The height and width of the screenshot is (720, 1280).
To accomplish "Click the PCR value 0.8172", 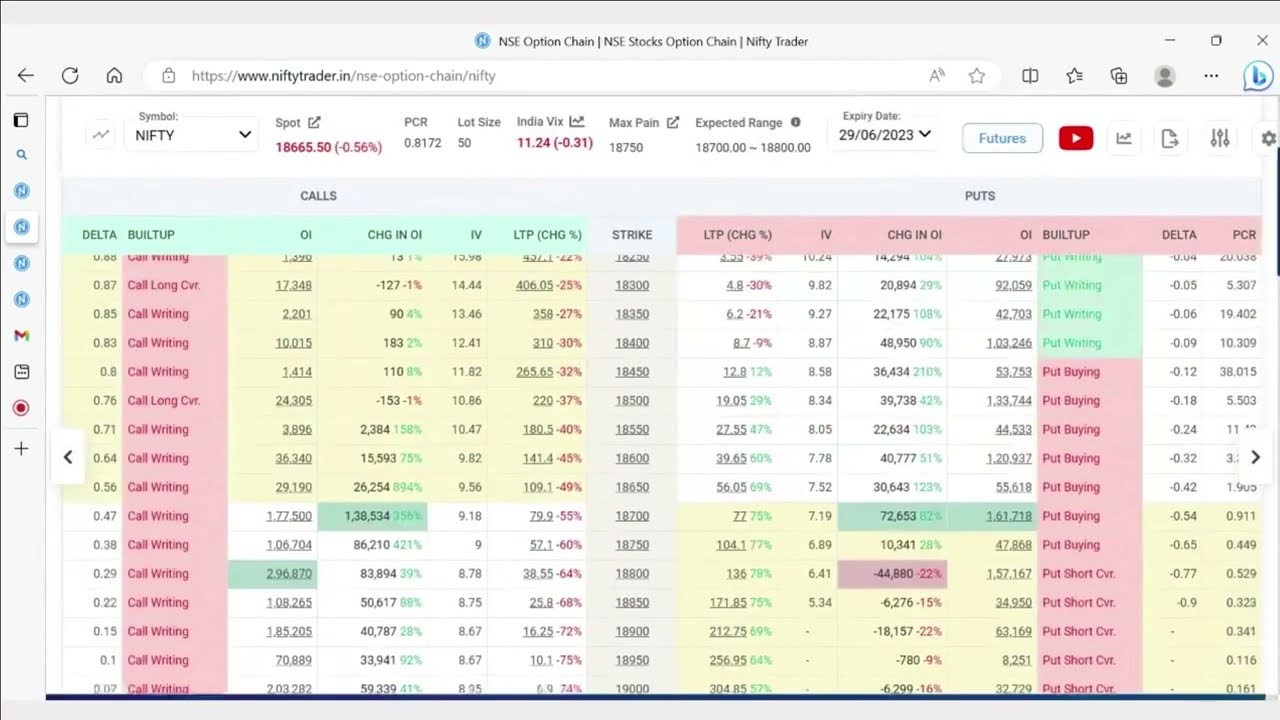I will pyautogui.click(x=422, y=144).
